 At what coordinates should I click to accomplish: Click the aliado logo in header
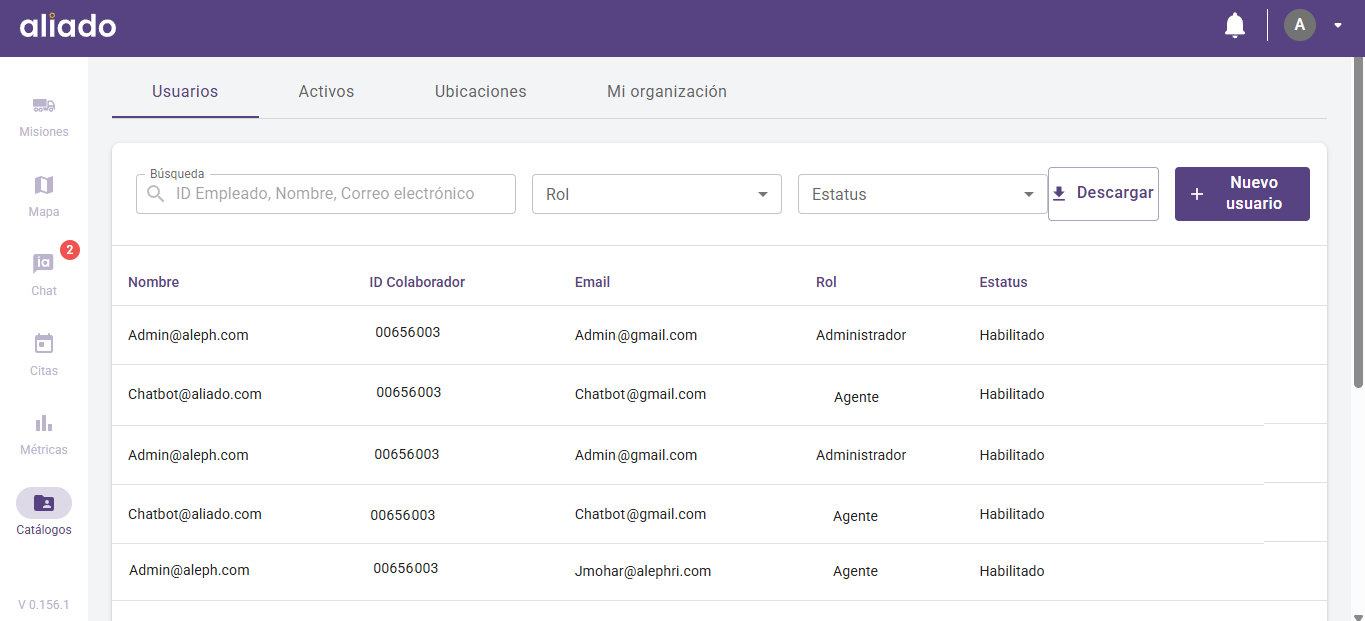click(68, 26)
